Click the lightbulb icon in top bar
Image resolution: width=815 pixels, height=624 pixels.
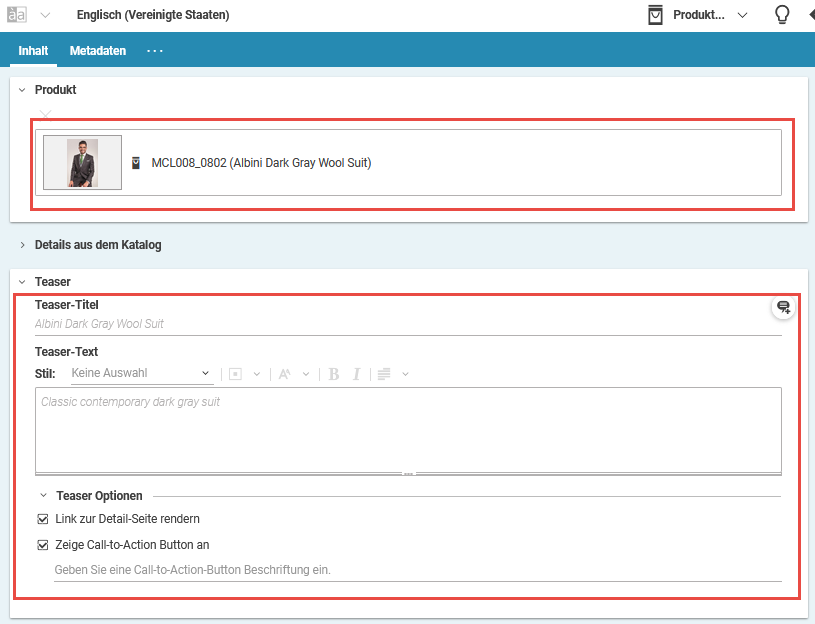click(x=783, y=15)
